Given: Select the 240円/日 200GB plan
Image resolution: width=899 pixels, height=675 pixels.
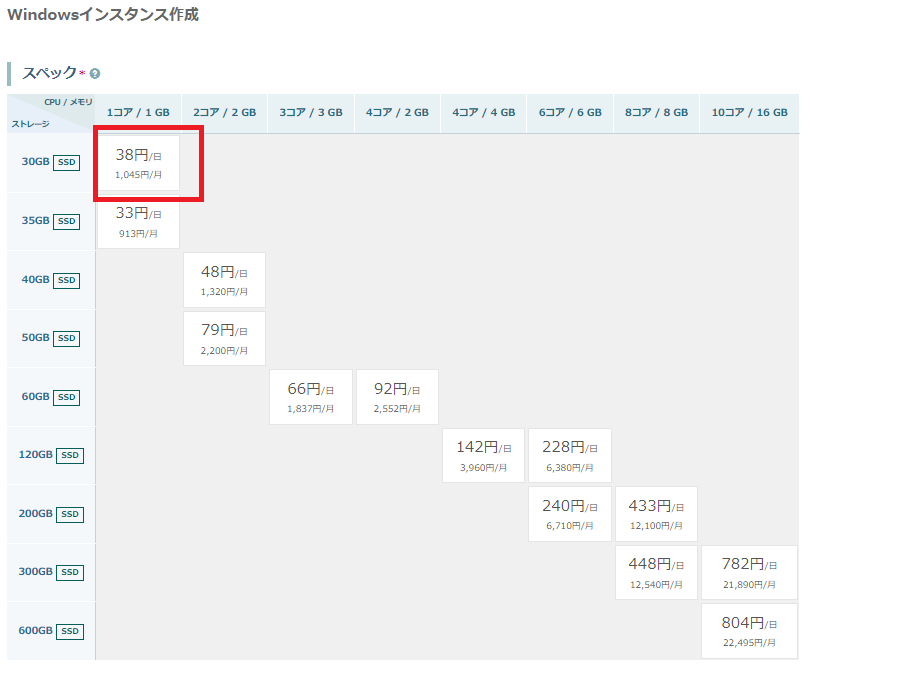Looking at the screenshot, I should [x=569, y=514].
